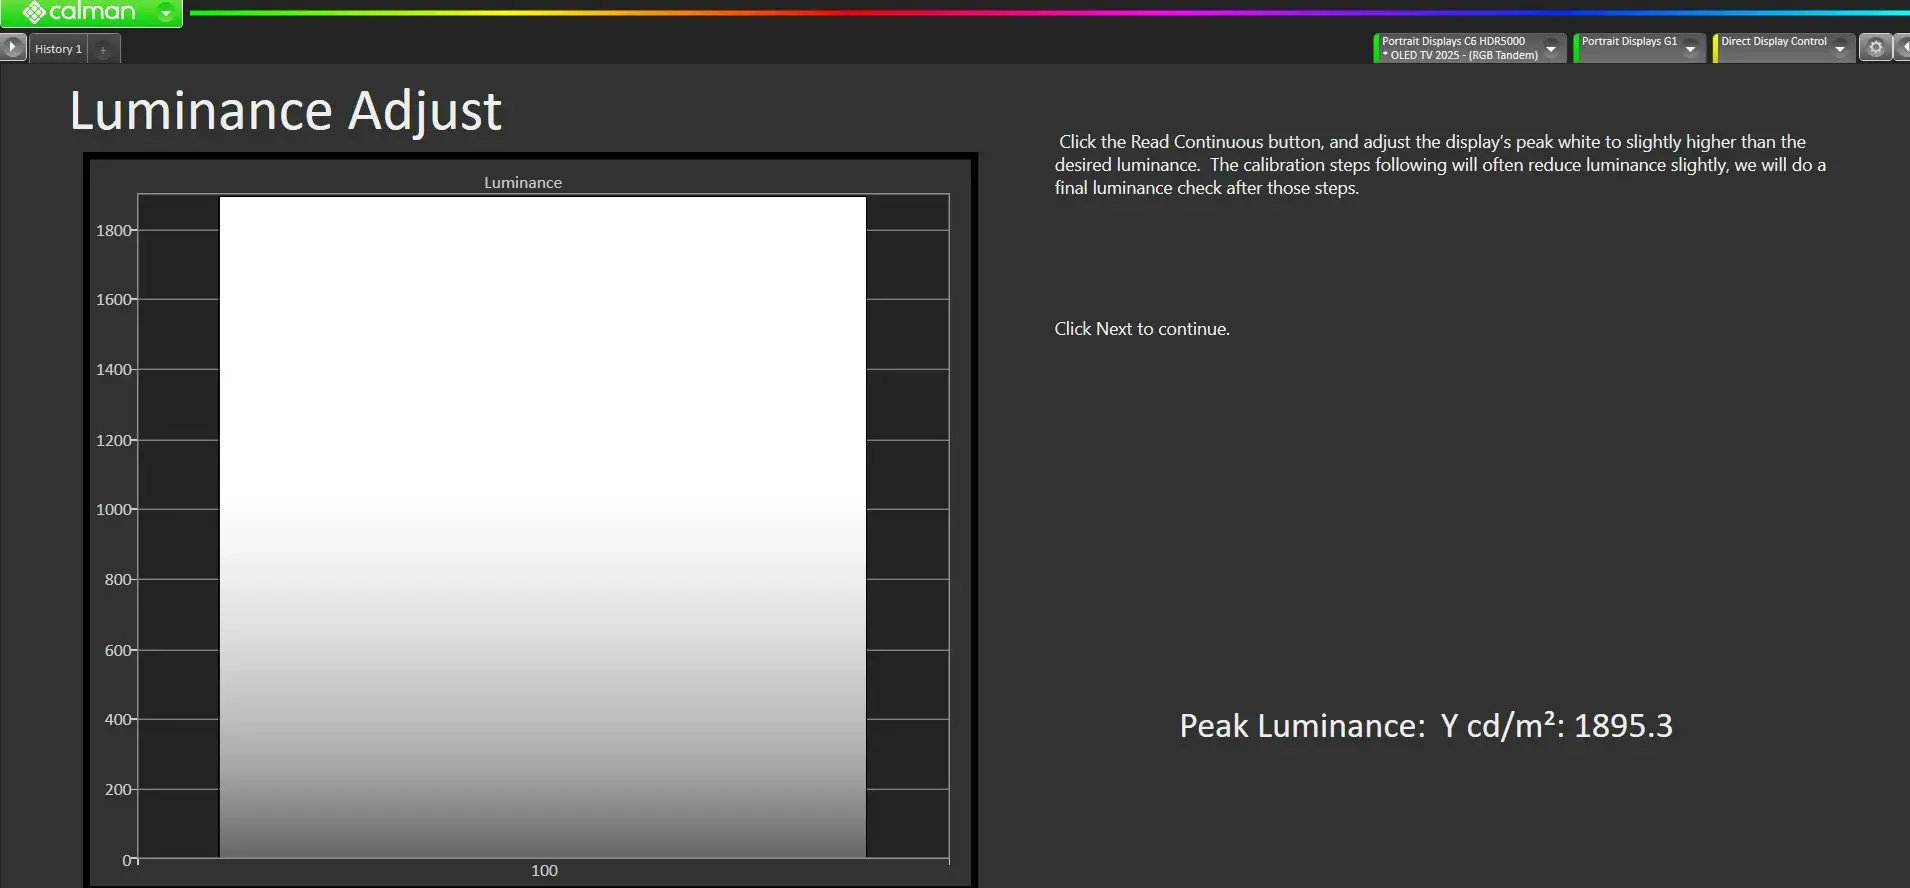Click the yellow status stripe on Display Control

tap(1715, 48)
